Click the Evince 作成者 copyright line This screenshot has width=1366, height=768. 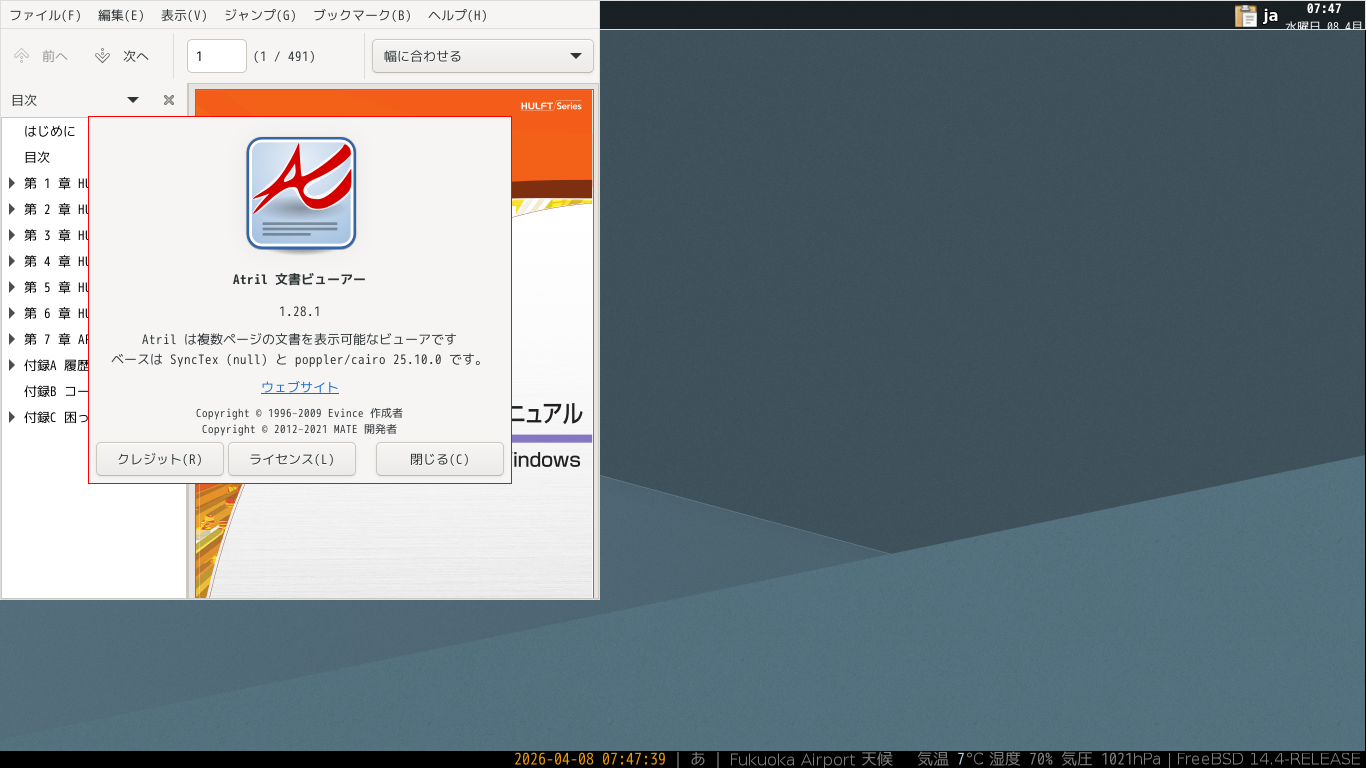(x=299, y=413)
